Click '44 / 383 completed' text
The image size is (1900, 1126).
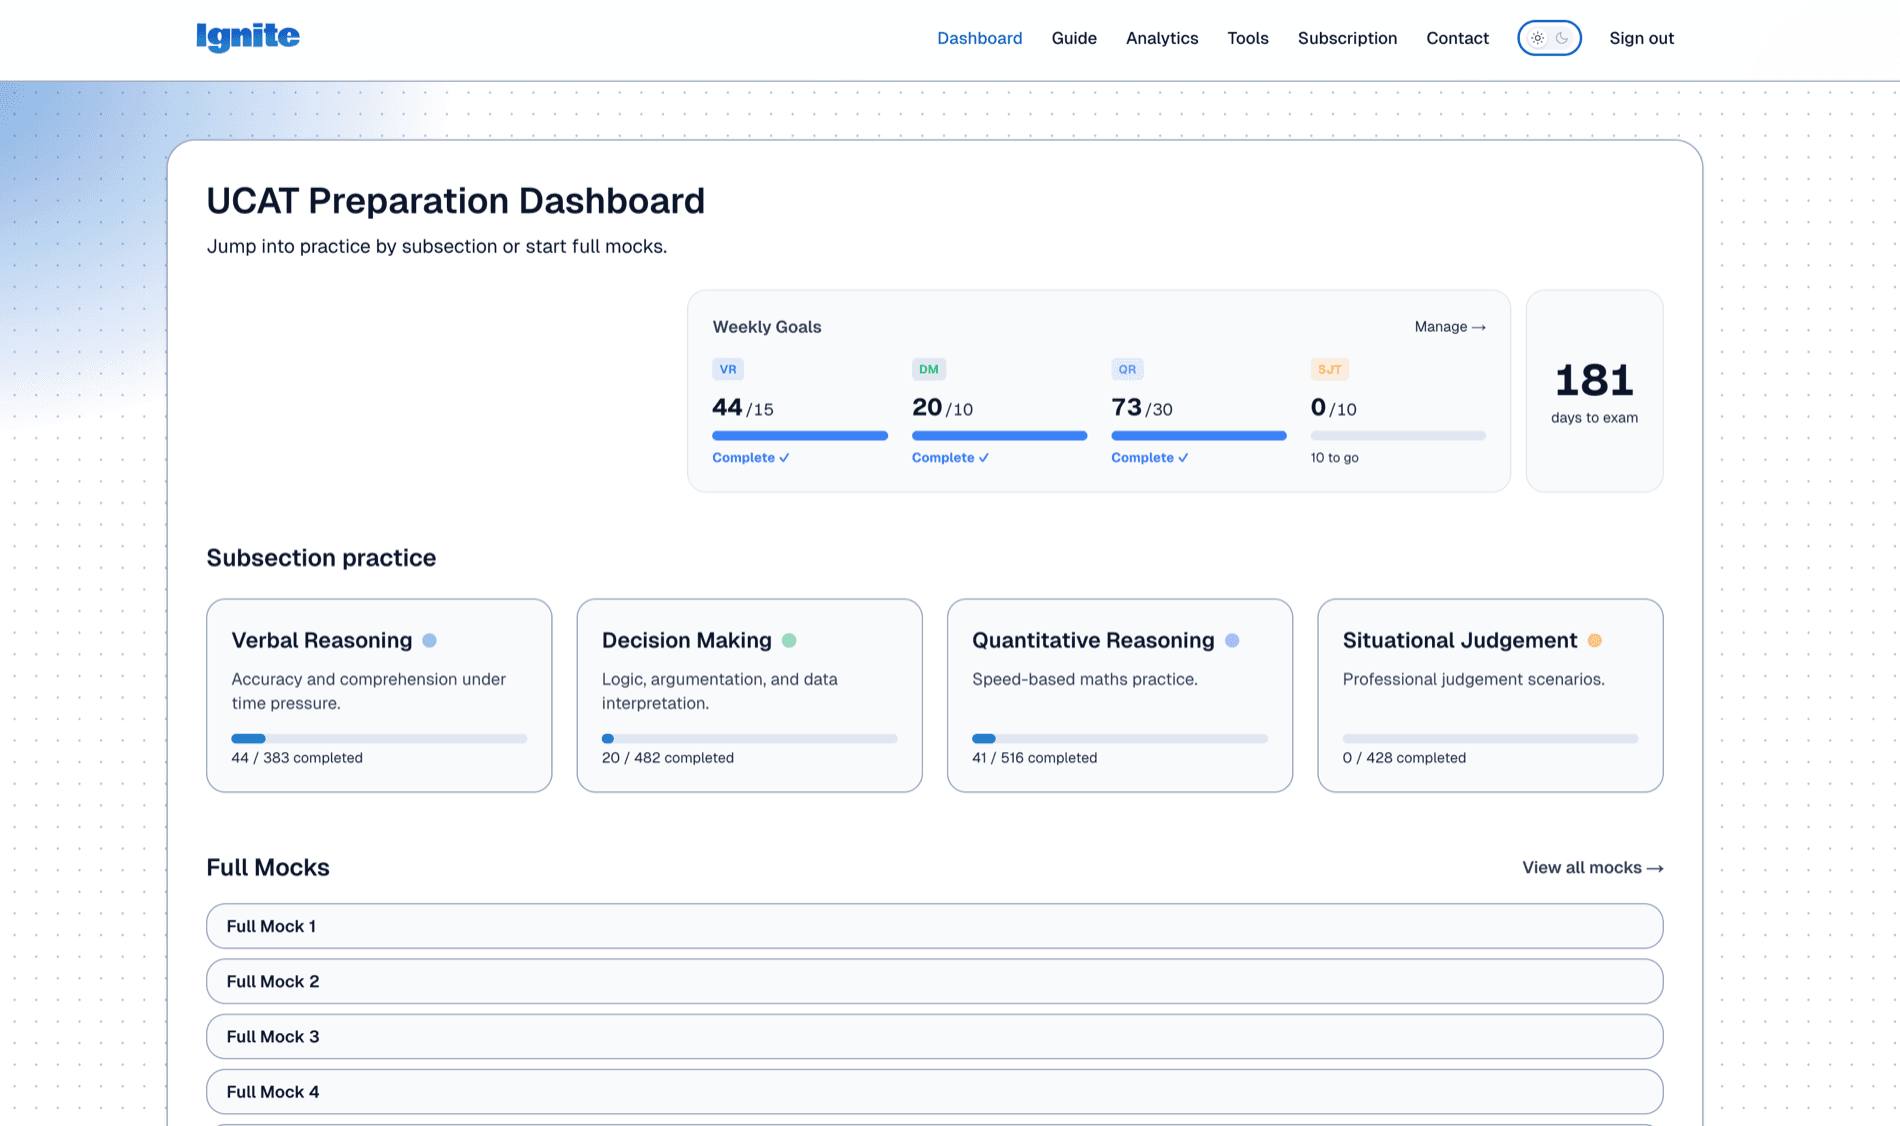click(297, 758)
